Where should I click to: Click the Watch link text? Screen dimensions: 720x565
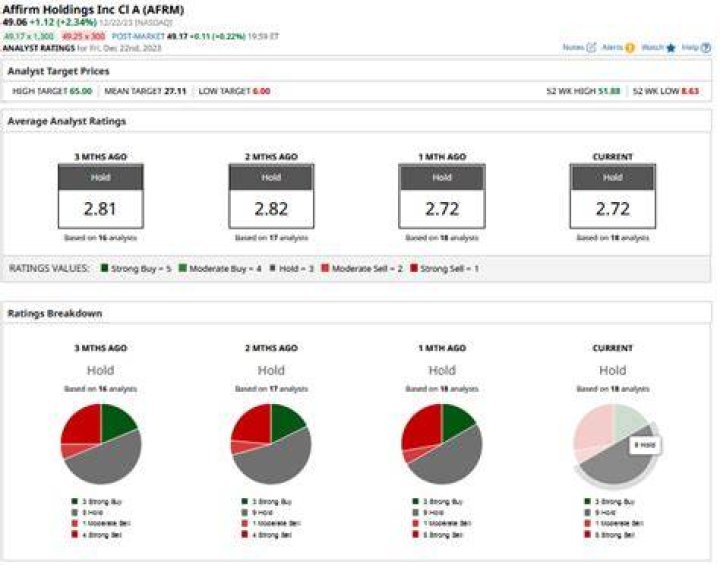pyautogui.click(x=652, y=47)
